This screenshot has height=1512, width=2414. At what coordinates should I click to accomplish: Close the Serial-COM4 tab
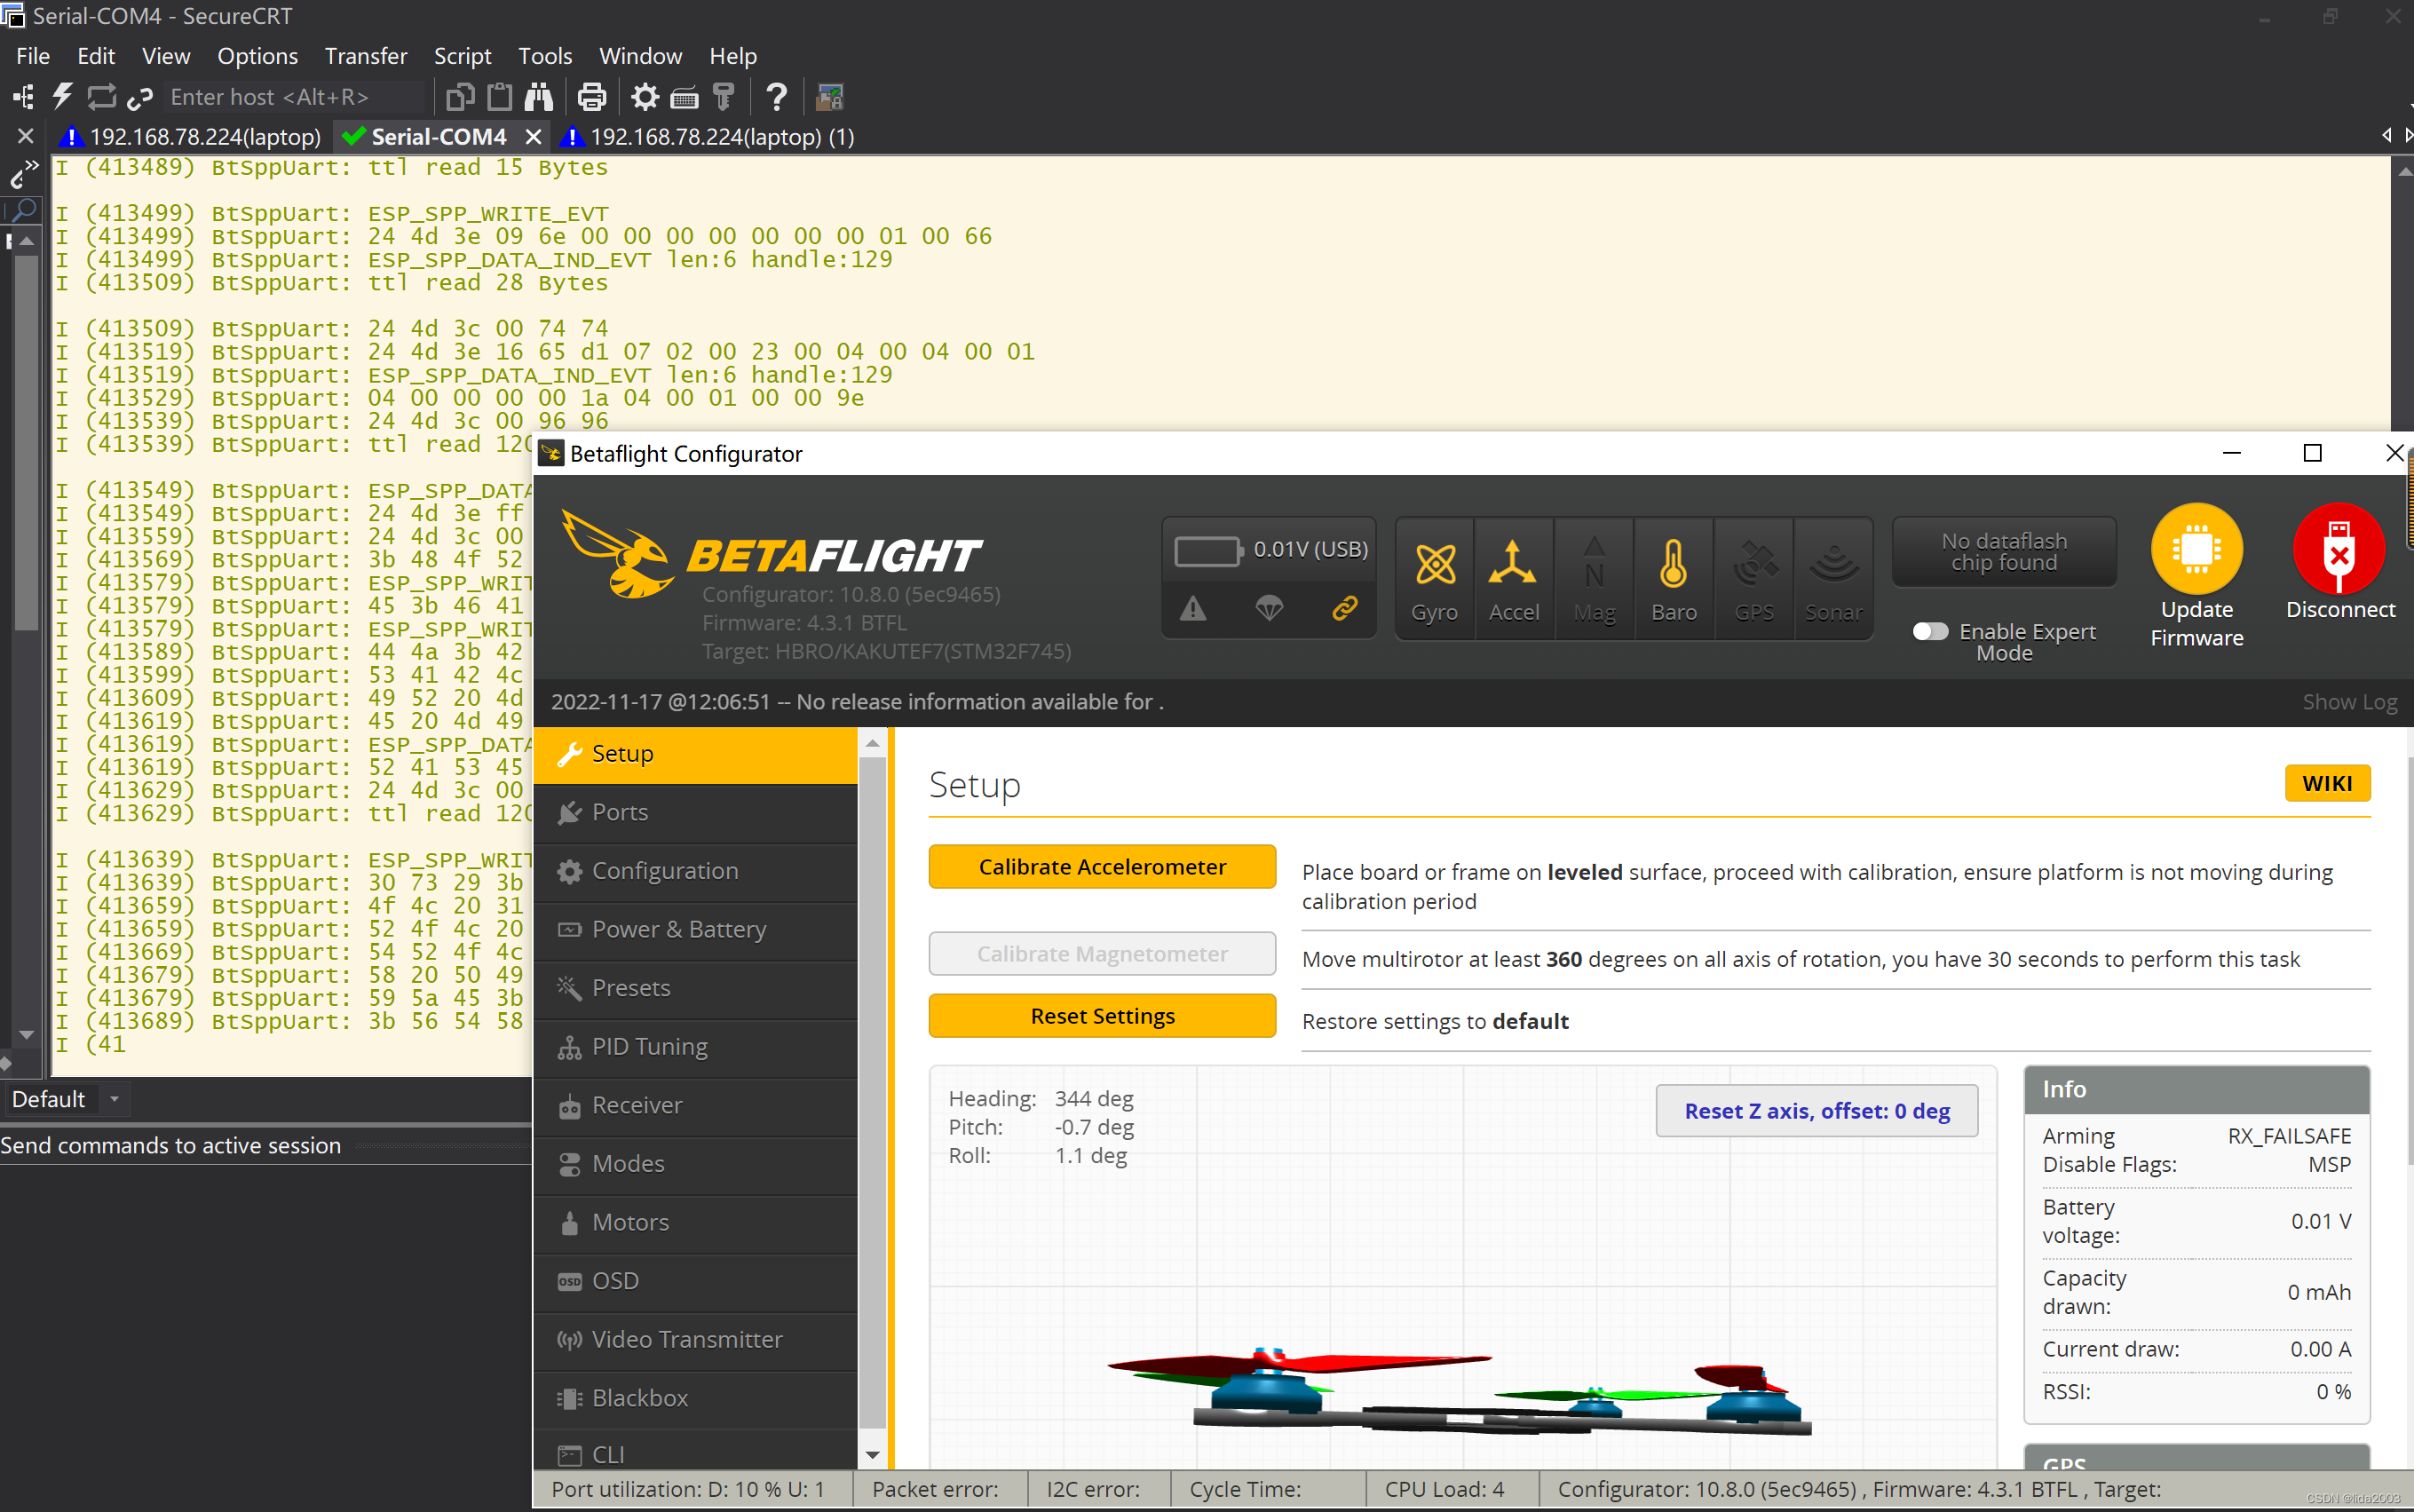534,136
